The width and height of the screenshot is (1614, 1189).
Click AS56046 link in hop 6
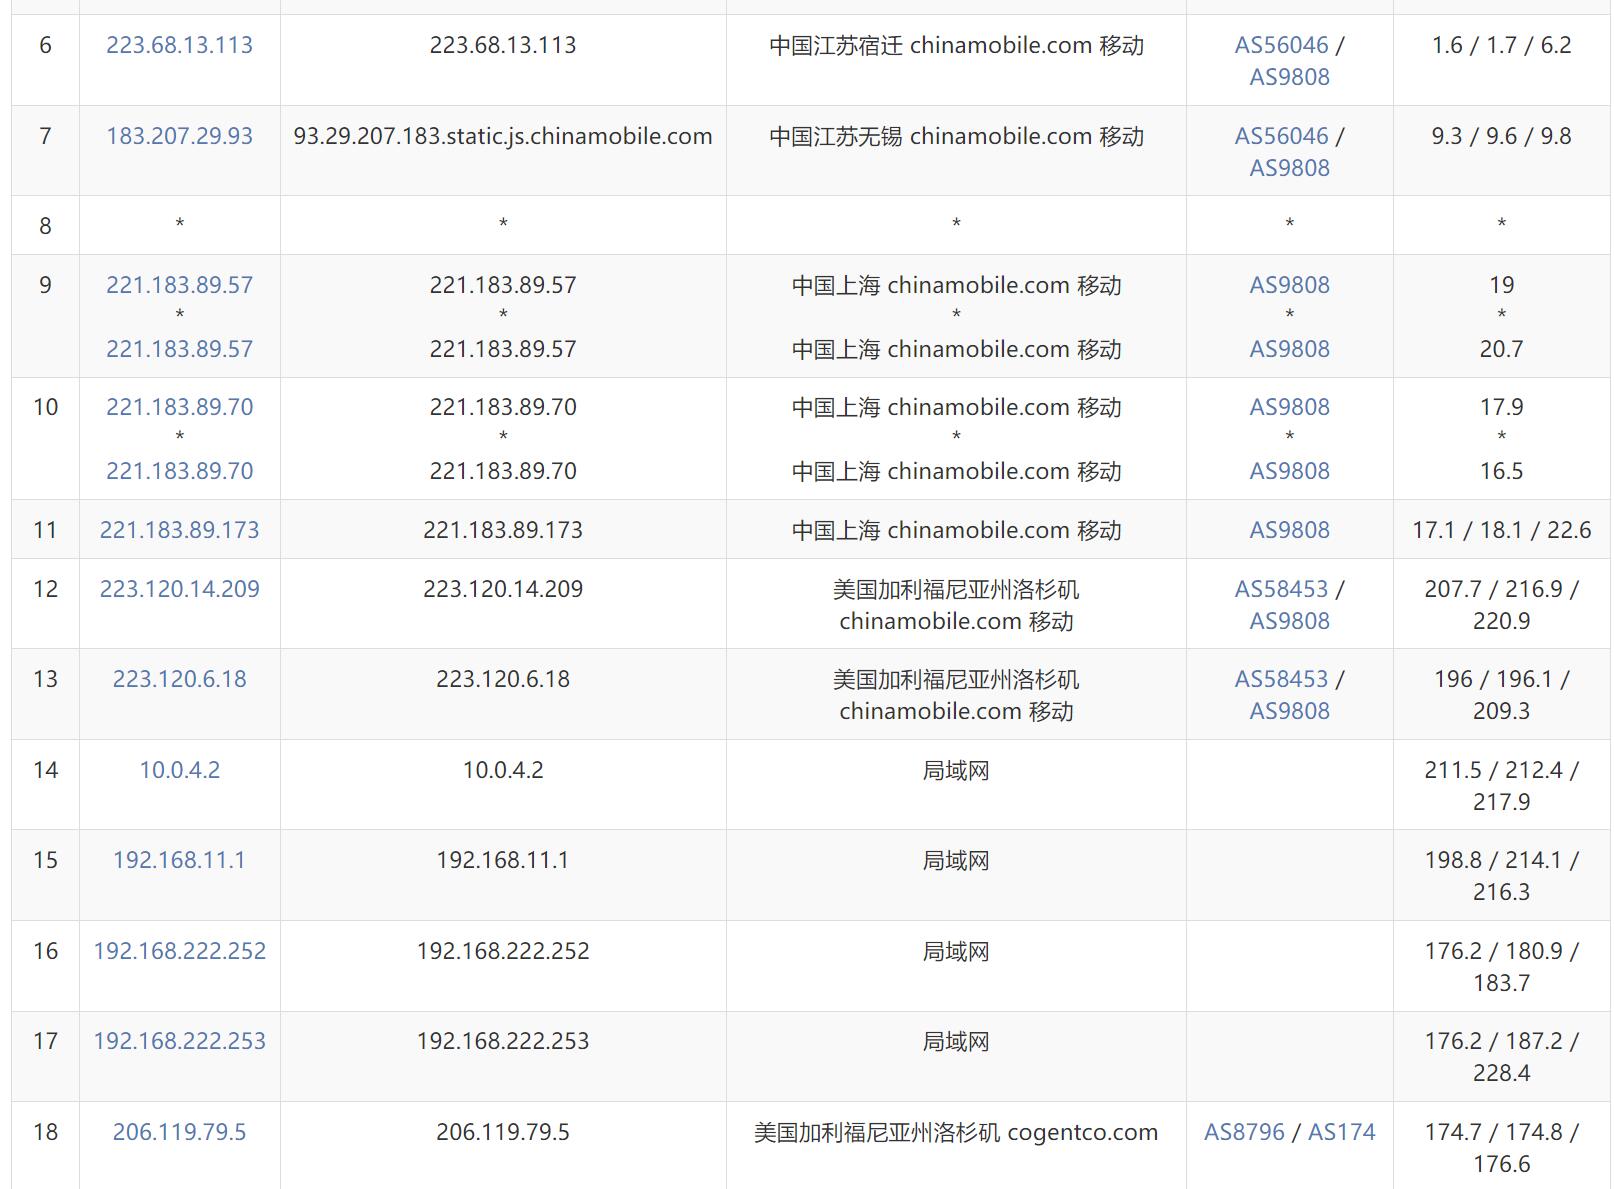point(1281,45)
